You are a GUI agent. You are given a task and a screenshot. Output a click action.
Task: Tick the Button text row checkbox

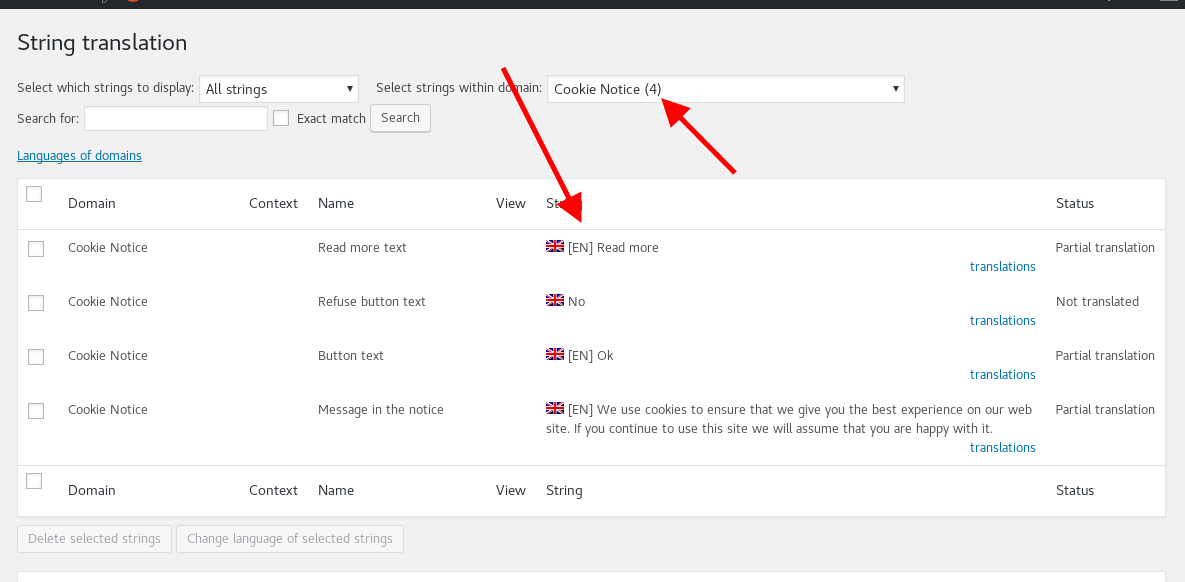[x=36, y=357]
